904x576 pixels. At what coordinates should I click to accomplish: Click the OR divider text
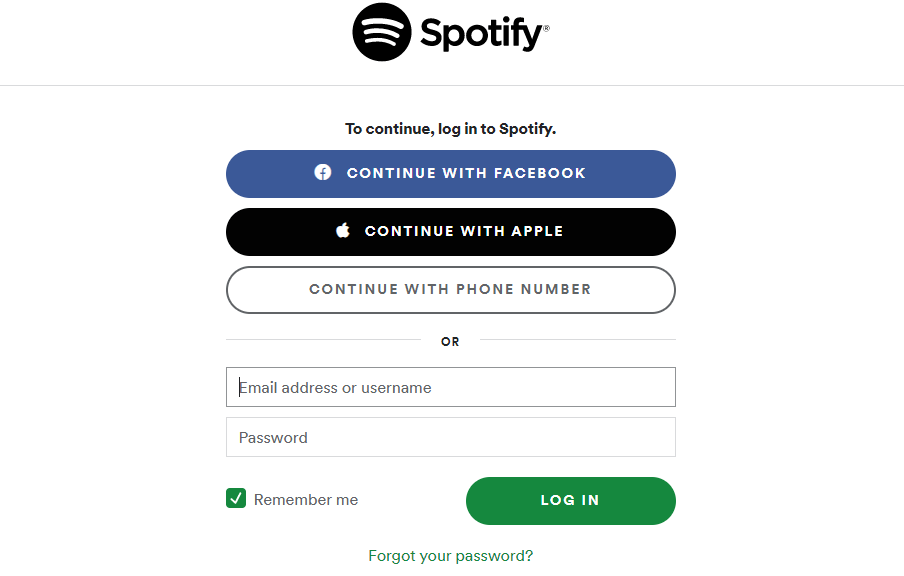point(450,341)
